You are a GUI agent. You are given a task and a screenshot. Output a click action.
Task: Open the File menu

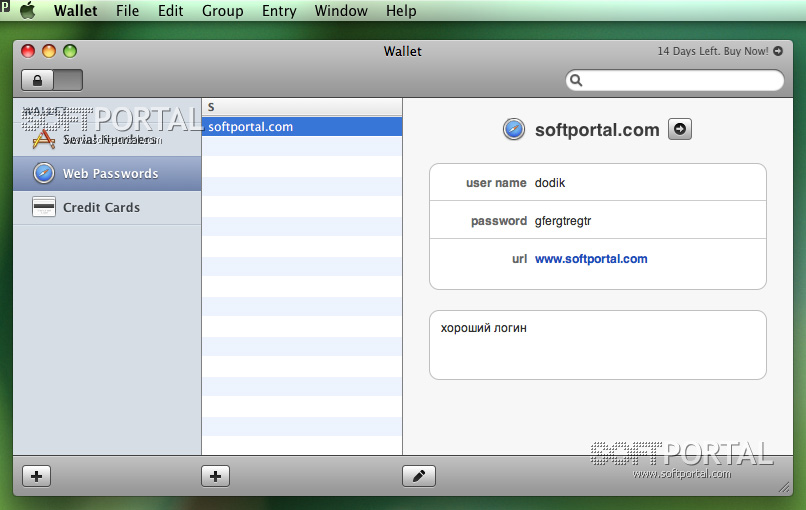127,11
